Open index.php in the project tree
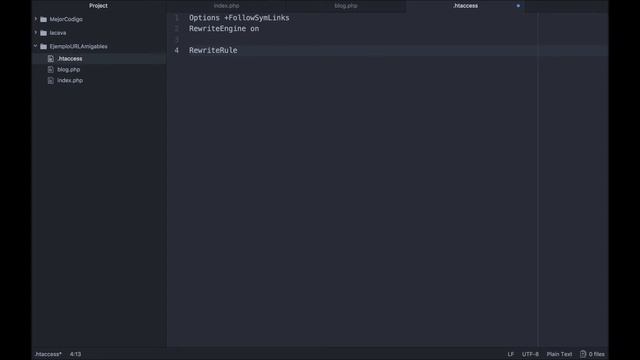Screen dimensions: 640x360 [x=70, y=81]
